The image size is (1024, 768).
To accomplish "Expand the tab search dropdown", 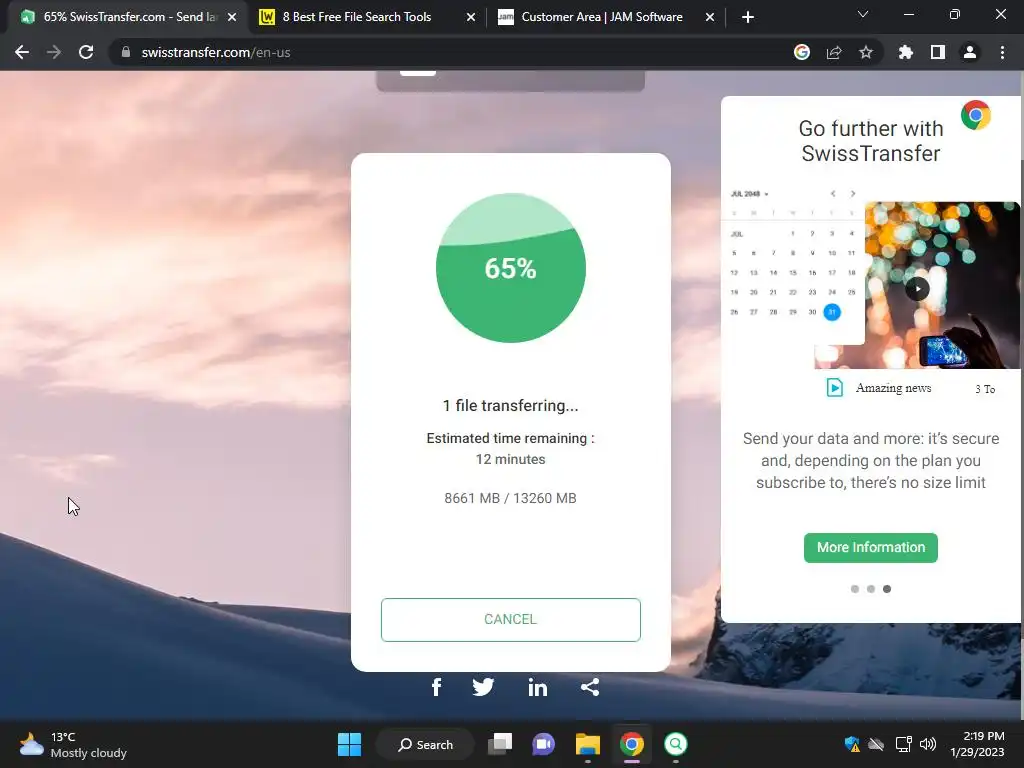I will 863,14.
